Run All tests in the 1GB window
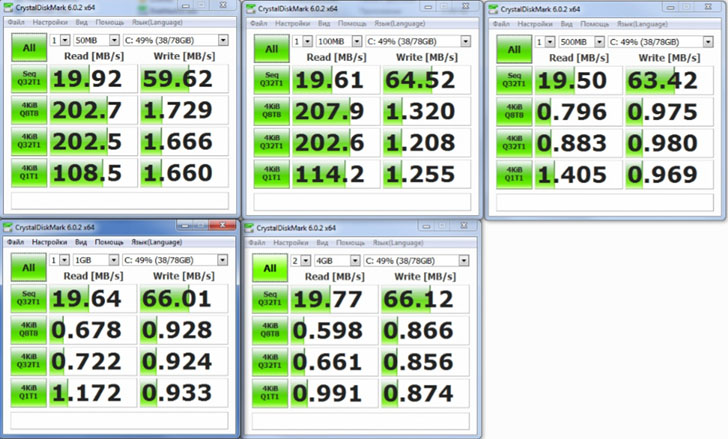728x439 pixels. tap(28, 268)
